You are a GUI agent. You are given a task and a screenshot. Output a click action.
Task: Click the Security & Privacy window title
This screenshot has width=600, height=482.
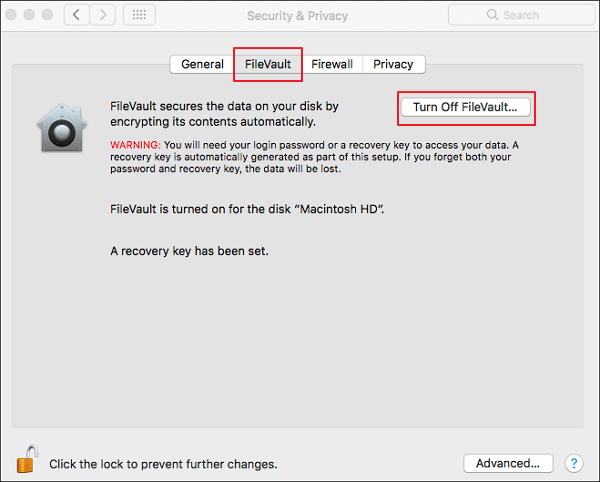coord(297,16)
